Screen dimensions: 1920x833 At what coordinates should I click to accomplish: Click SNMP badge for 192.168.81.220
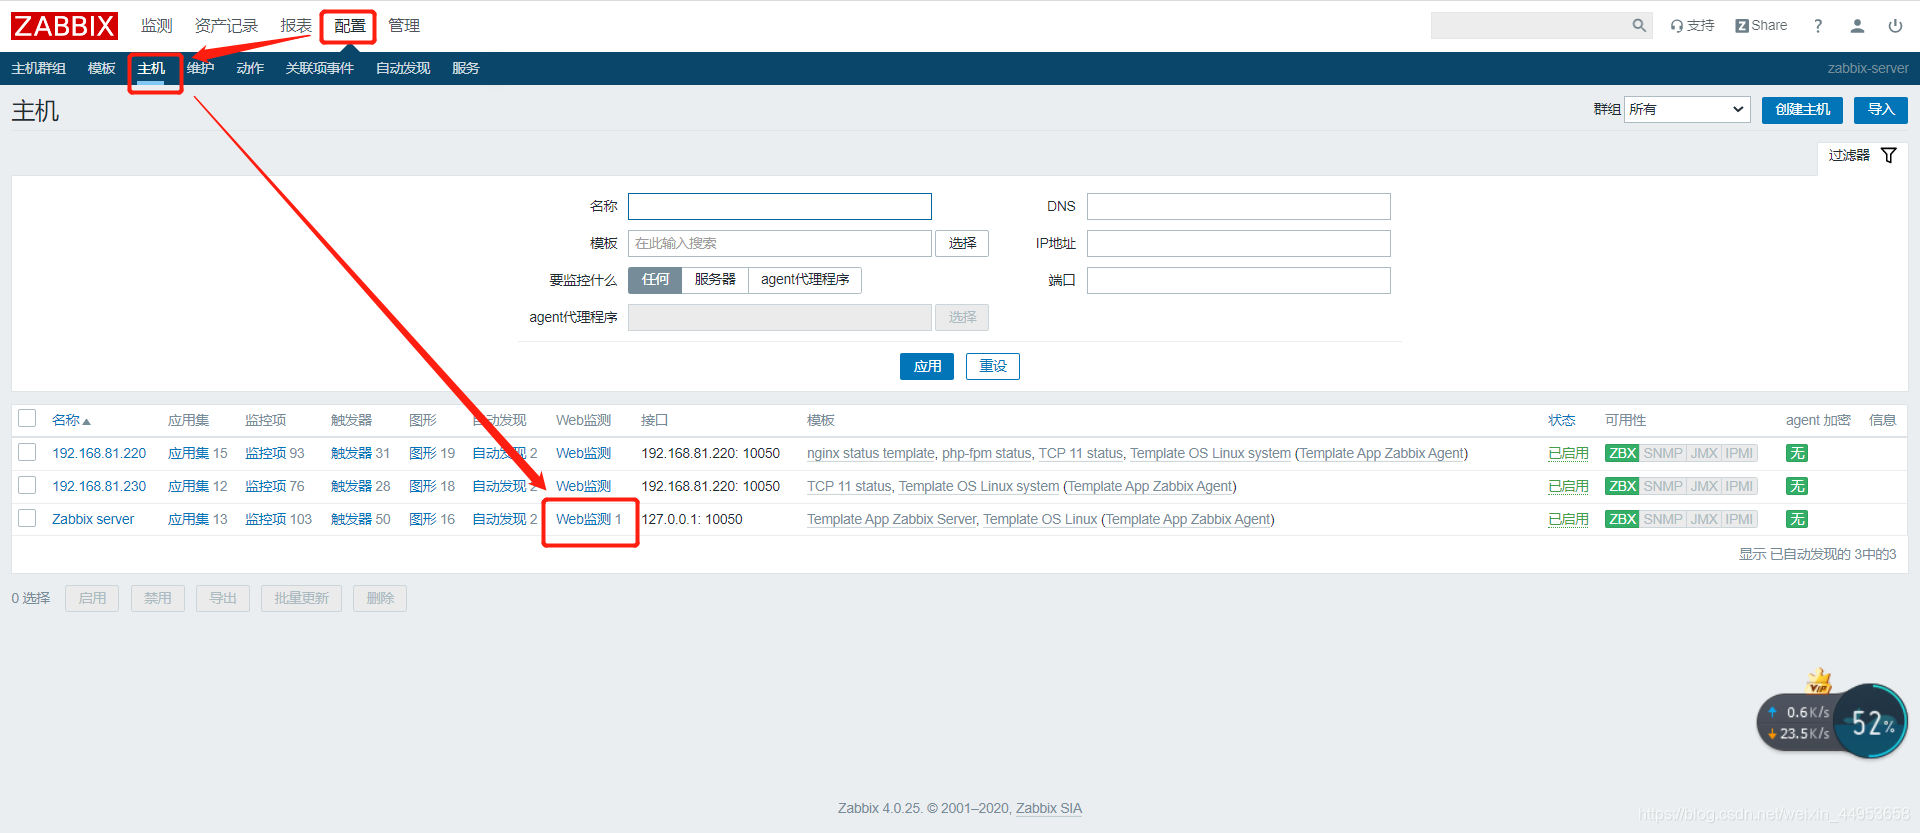tap(1663, 453)
